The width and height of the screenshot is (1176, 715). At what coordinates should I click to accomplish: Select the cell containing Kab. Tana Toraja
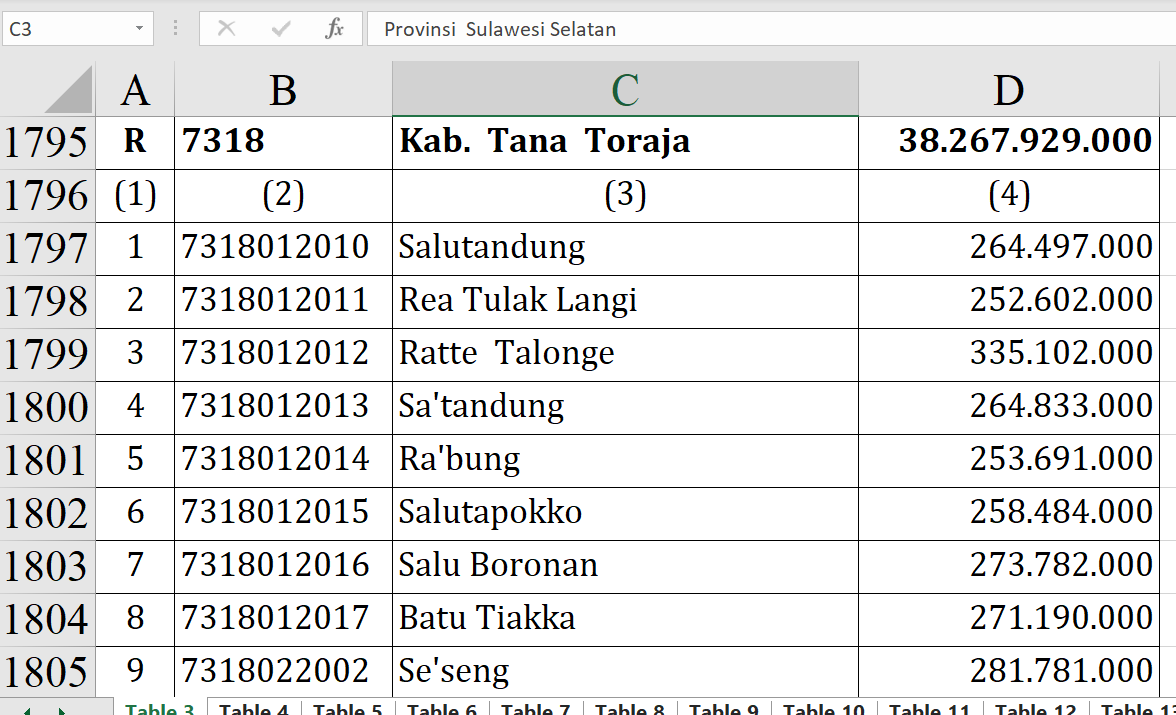625,141
